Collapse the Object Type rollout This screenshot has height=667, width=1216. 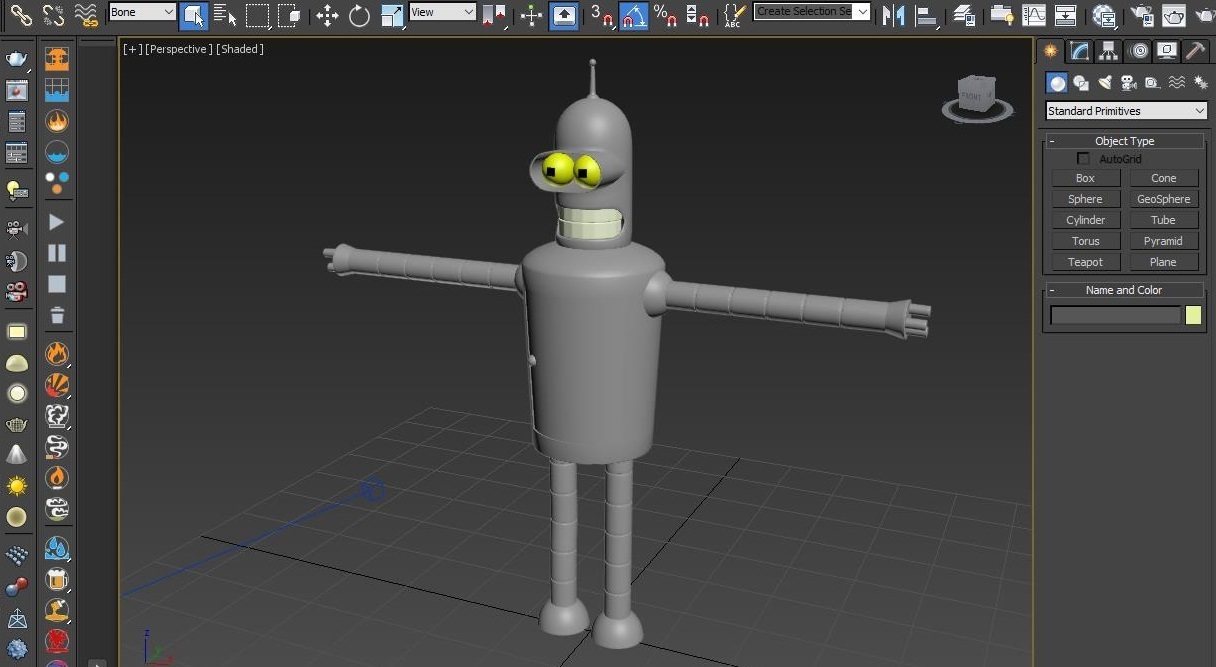point(1124,141)
